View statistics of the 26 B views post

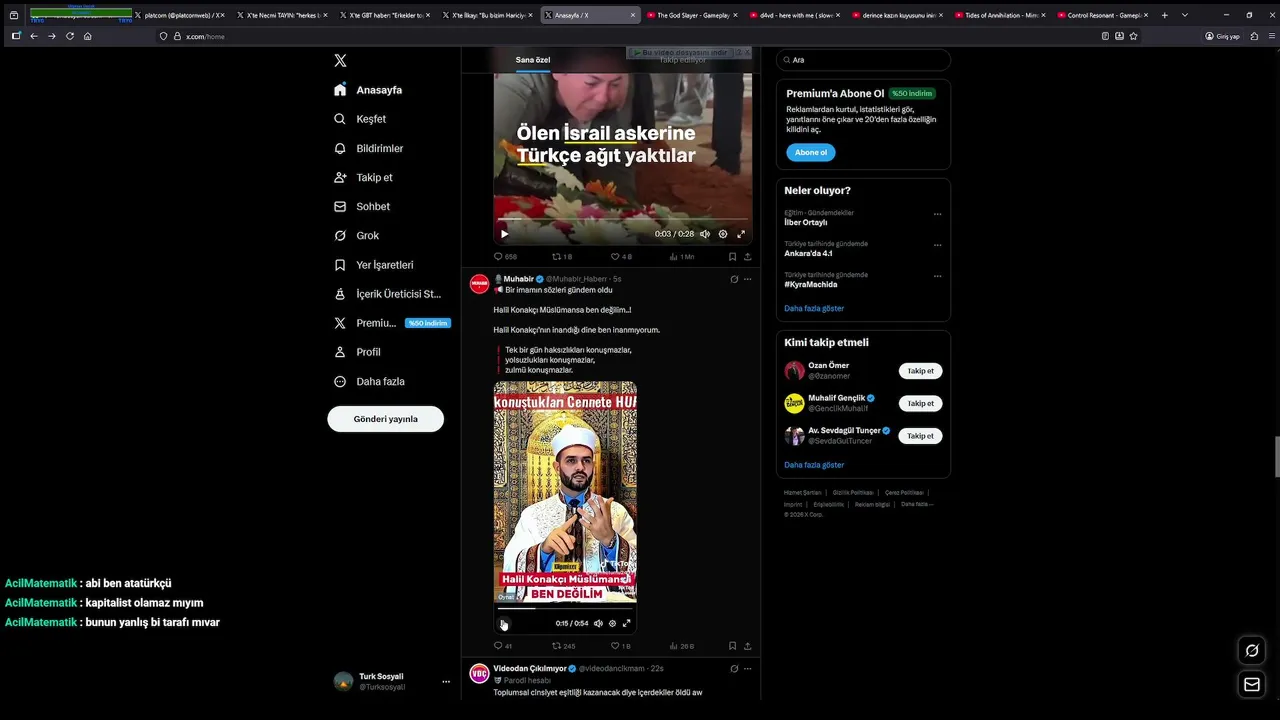click(681, 646)
